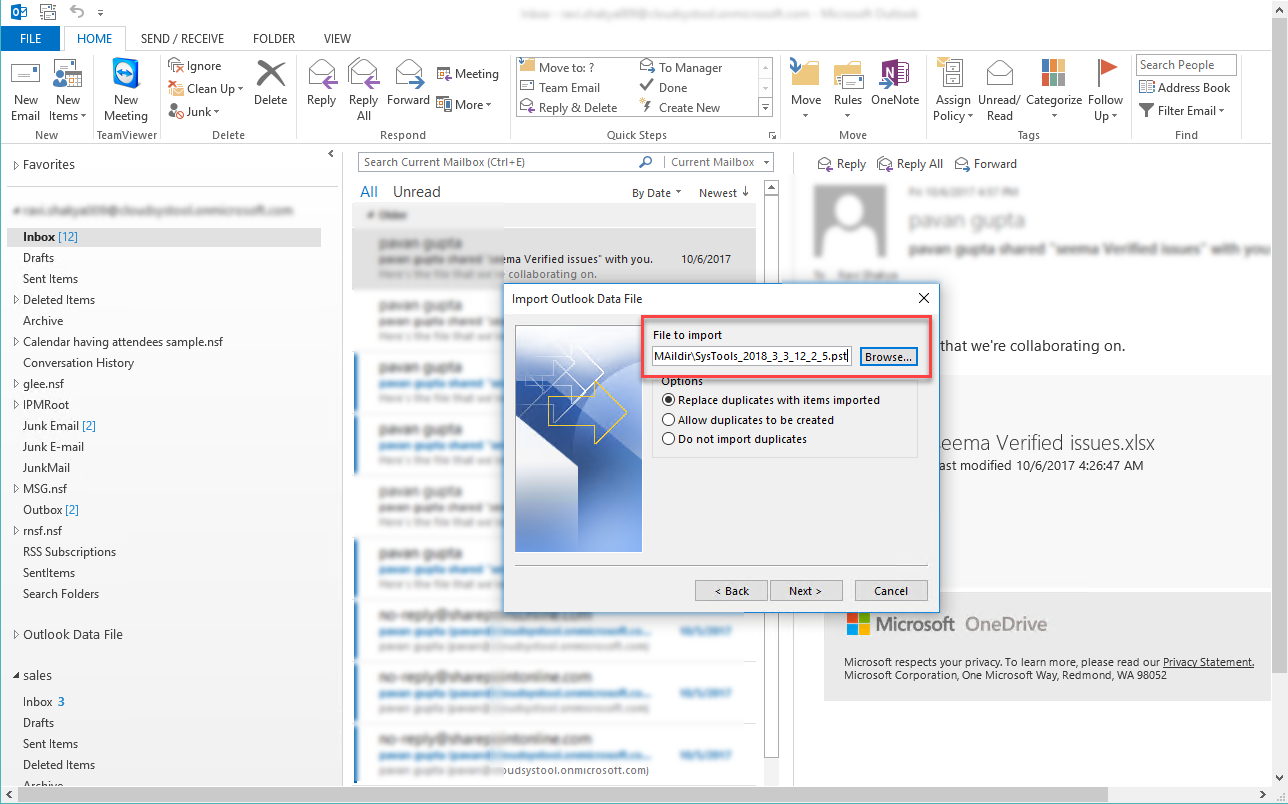This screenshot has height=804, width=1288.
Task: Click the Move folder icon
Action: (805, 74)
